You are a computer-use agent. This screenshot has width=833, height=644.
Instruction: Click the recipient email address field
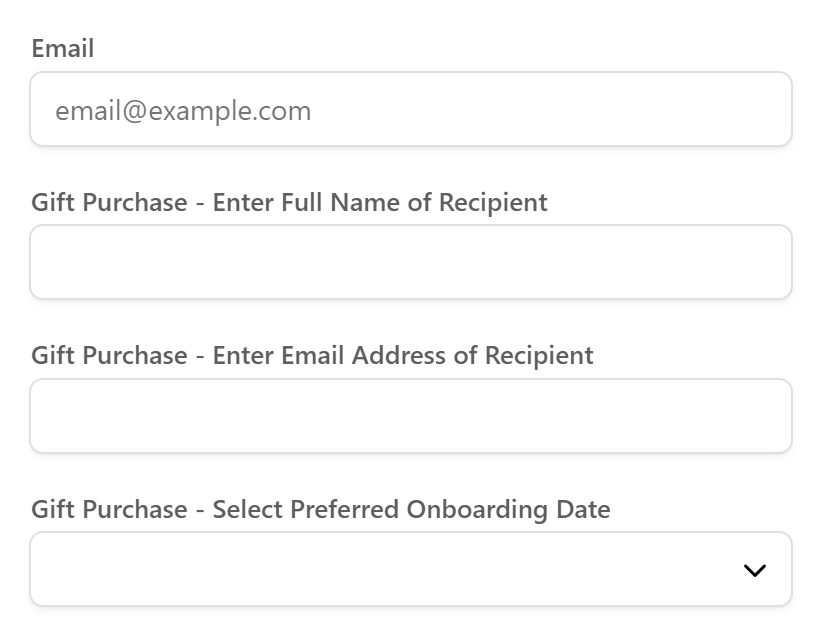[x=410, y=416]
